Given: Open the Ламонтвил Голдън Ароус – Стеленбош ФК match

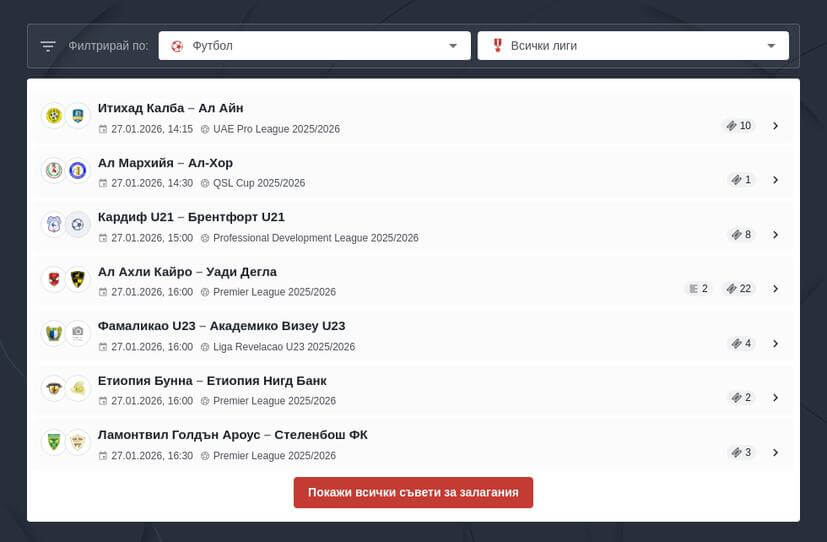Looking at the screenshot, I should point(232,435).
